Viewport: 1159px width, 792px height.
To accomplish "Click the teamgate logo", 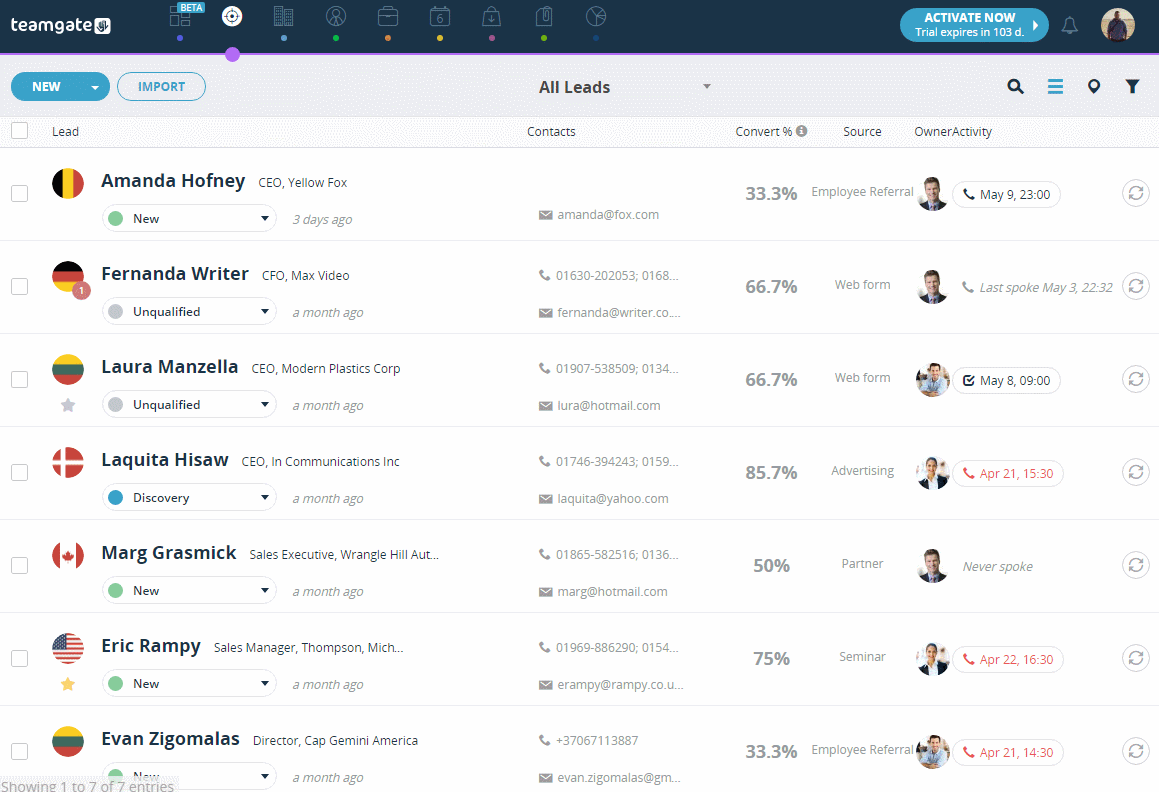I will point(61,25).
